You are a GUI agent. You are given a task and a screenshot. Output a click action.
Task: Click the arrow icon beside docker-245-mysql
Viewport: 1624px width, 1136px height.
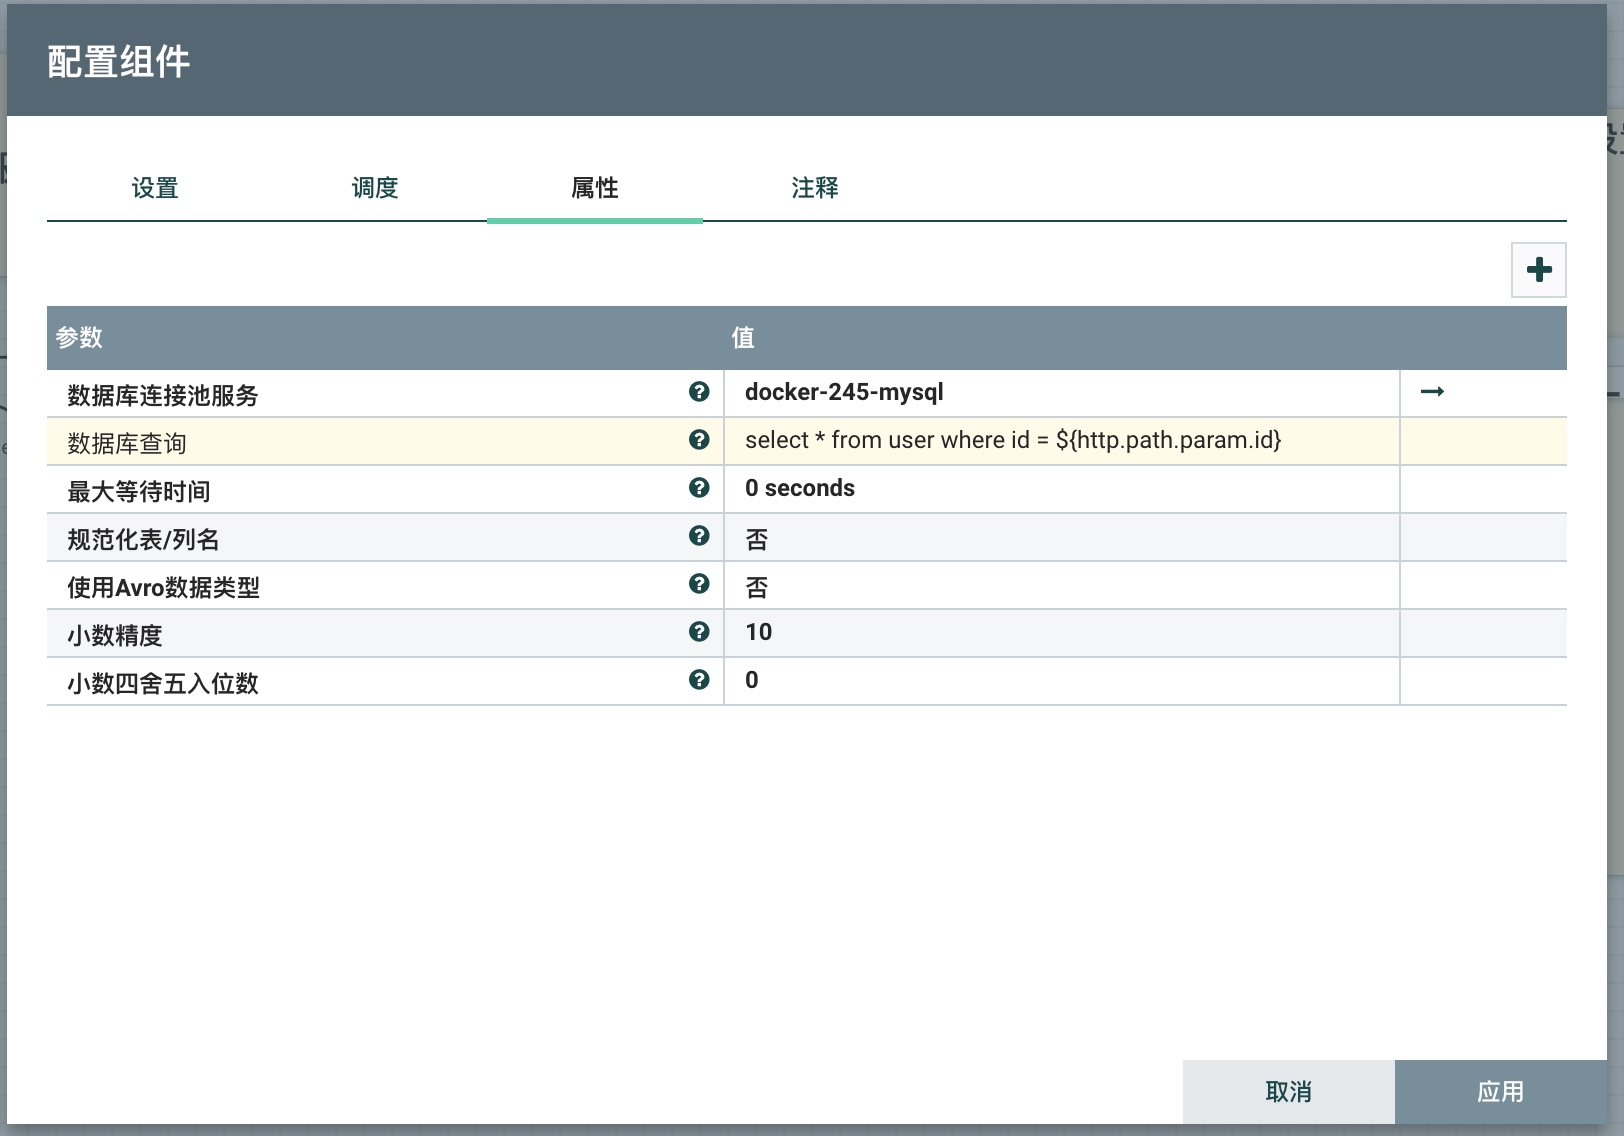[1432, 392]
